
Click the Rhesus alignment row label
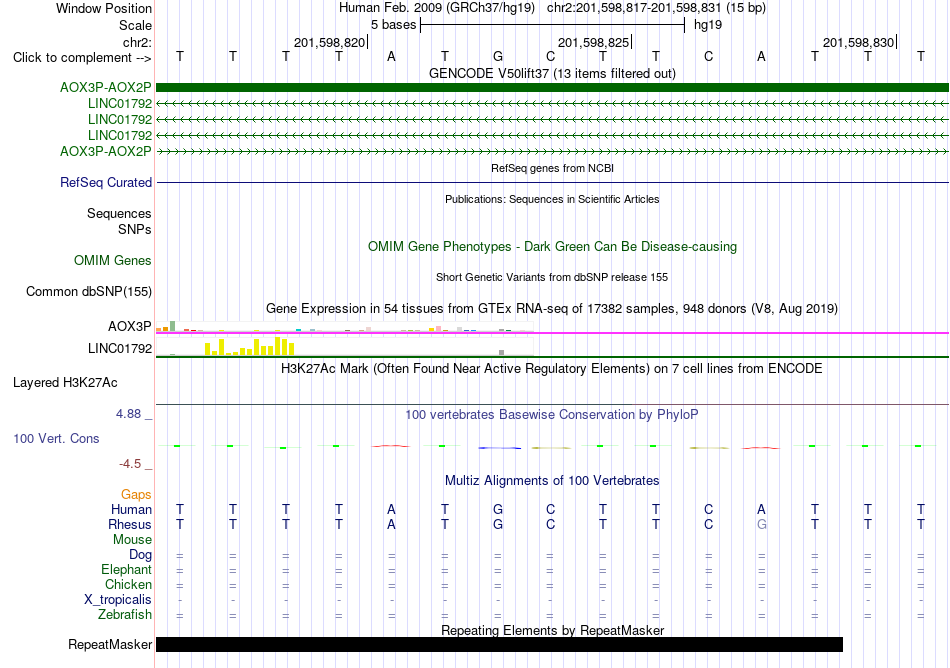coord(130,524)
